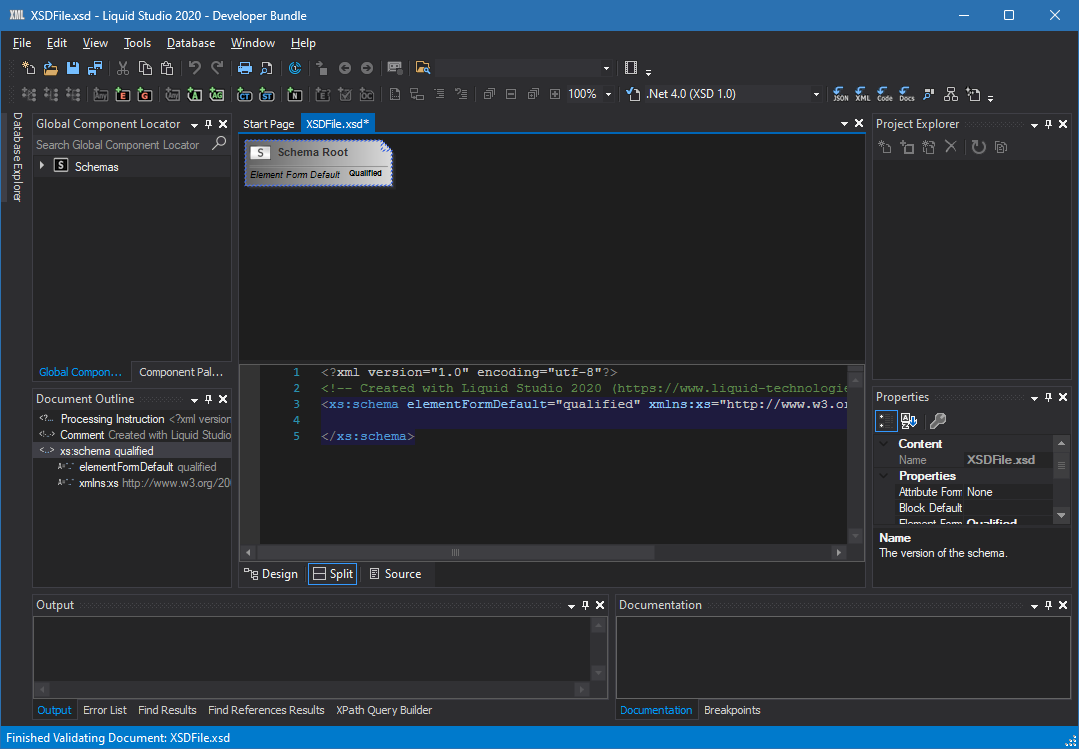The image size is (1079, 749).
Task: Switch to Source view
Action: (396, 574)
